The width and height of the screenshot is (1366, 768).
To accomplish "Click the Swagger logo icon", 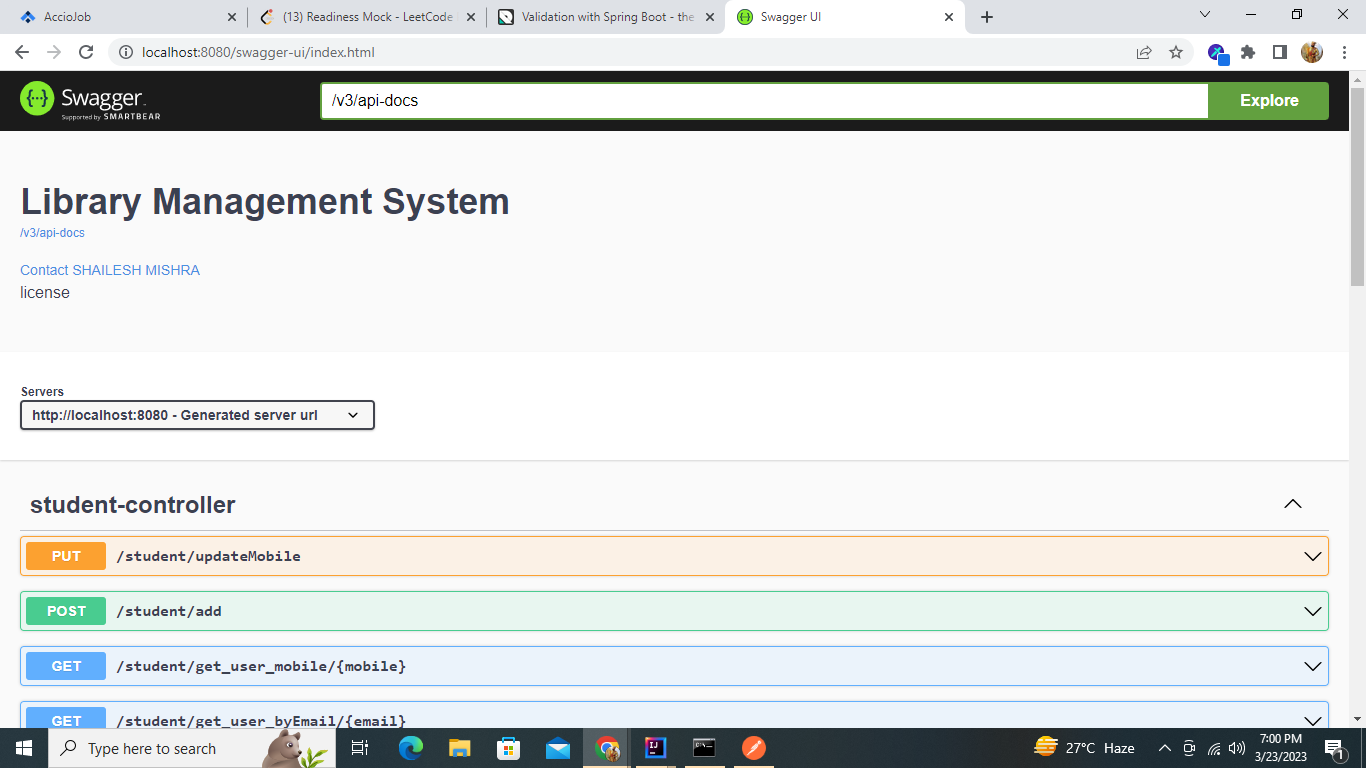I will click(36, 100).
